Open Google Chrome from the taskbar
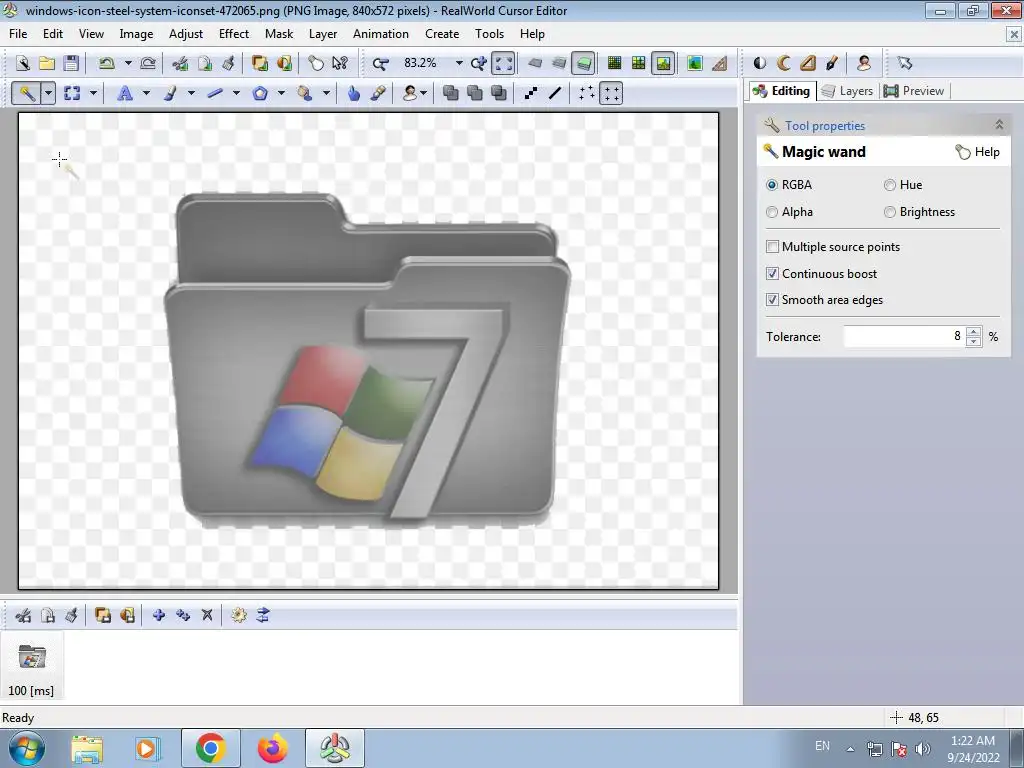This screenshot has width=1024, height=768. coord(210,748)
